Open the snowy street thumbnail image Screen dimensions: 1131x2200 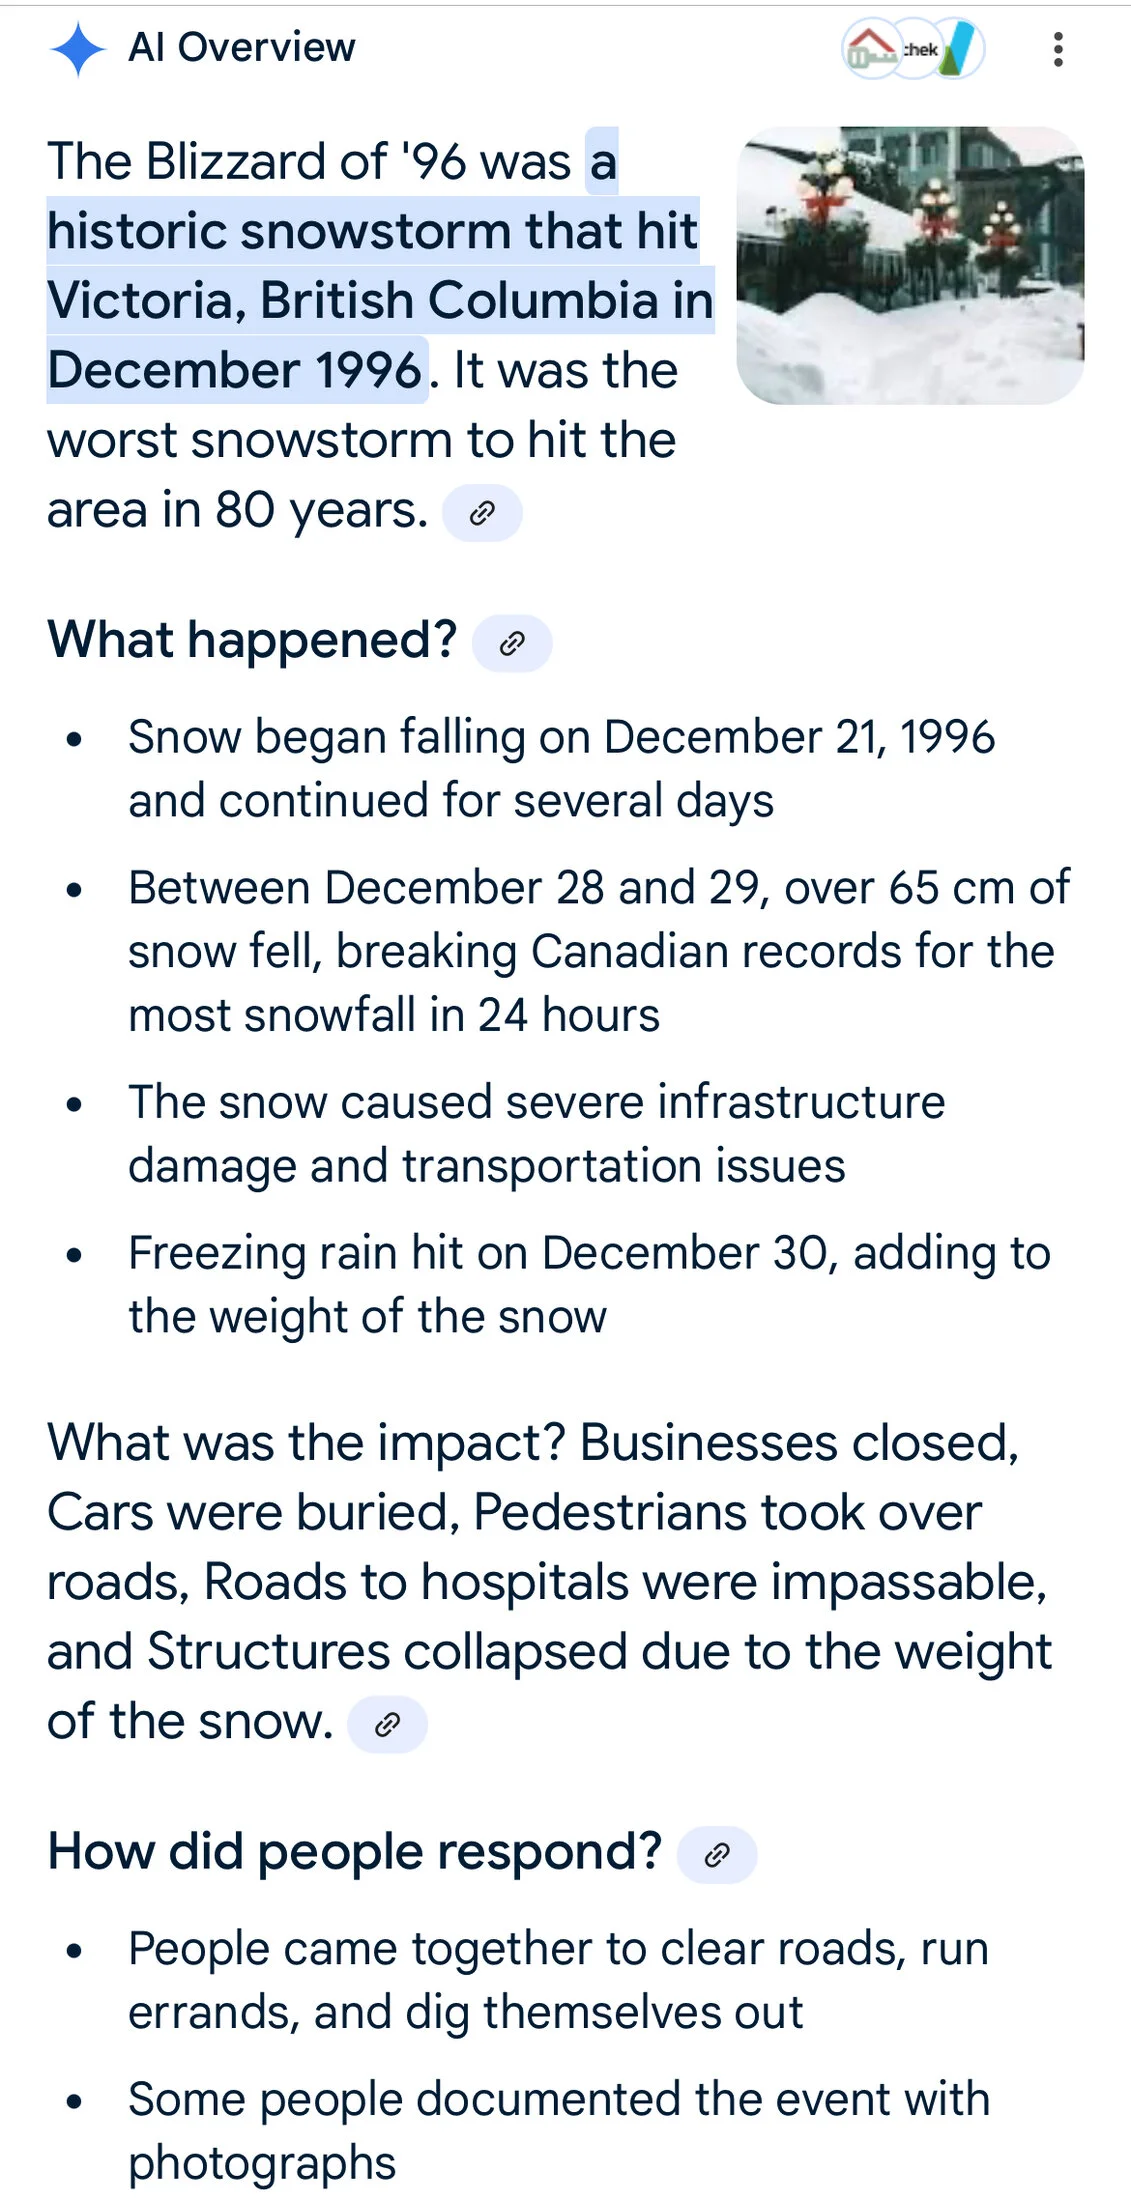pos(910,265)
